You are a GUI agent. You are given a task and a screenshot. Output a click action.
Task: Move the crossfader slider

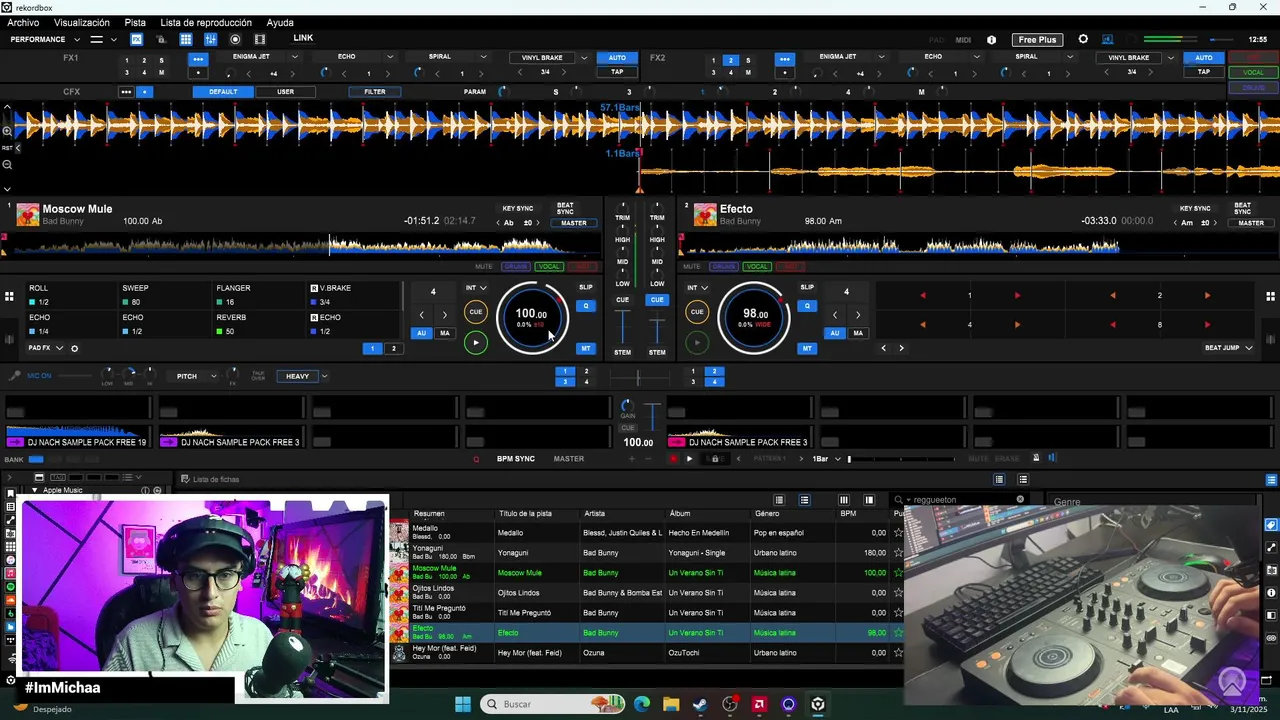click(x=640, y=378)
